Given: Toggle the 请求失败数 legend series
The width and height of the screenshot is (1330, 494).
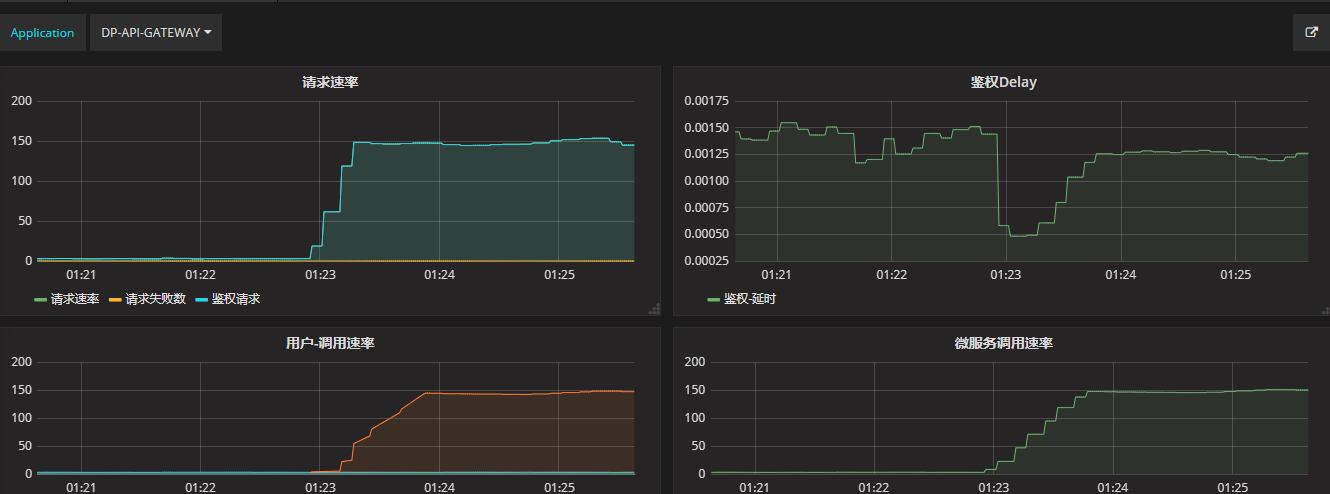Looking at the screenshot, I should coord(155,299).
